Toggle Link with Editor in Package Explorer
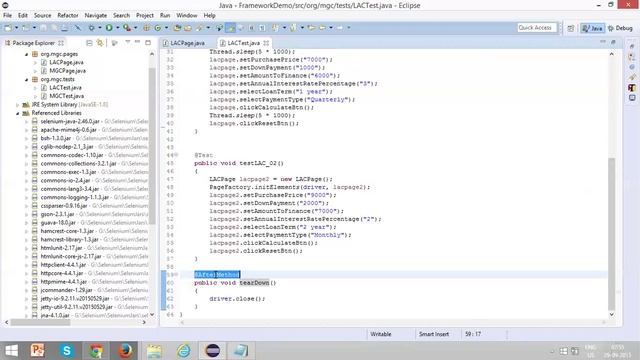Viewport: 640px width, 360px height. (100, 42)
